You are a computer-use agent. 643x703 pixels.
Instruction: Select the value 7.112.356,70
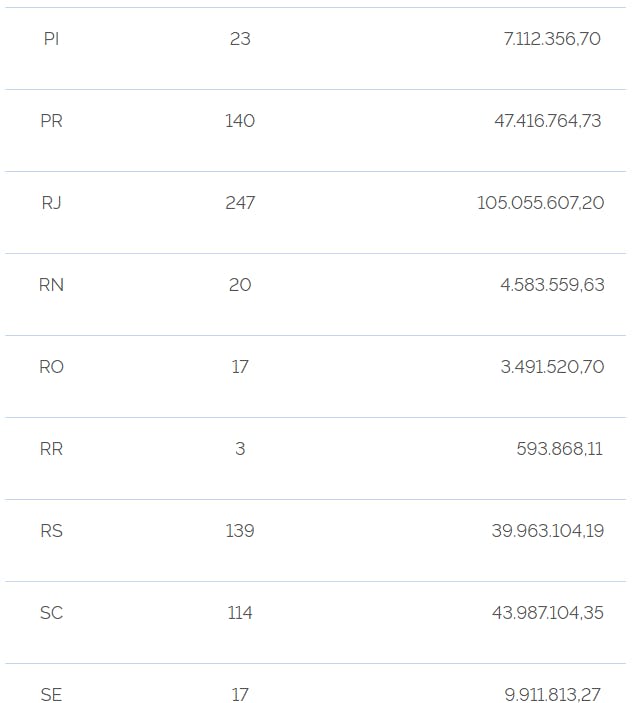click(x=552, y=39)
